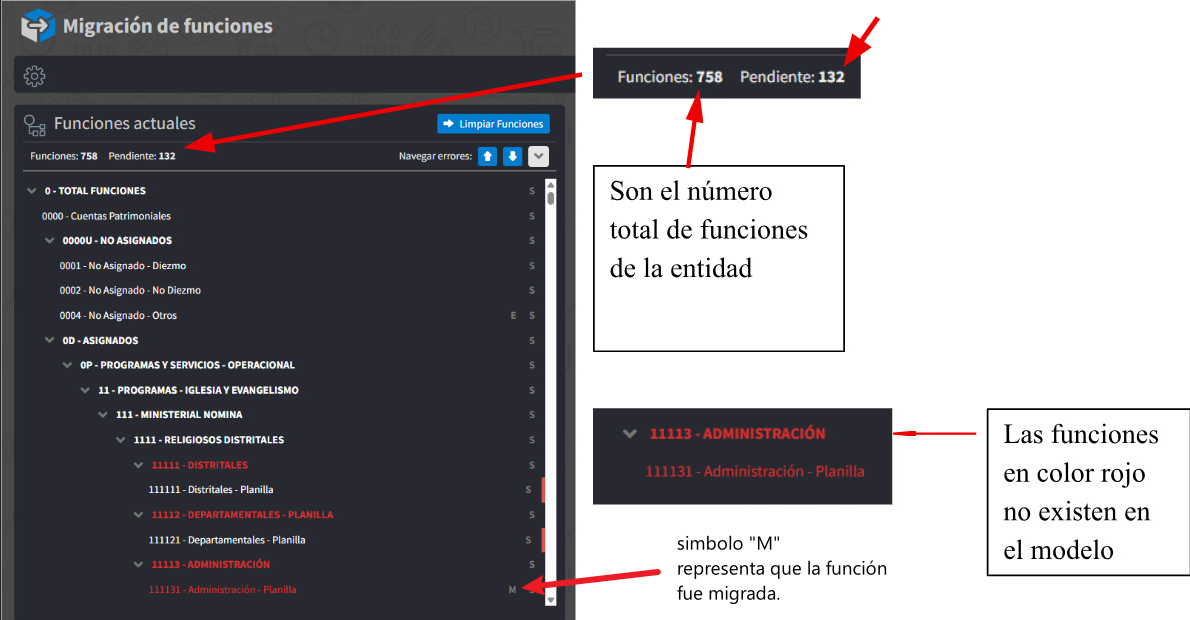Collapse the 0000U - NO ASIGNADOS node
This screenshot has height=620, width=1190.
tap(49, 241)
